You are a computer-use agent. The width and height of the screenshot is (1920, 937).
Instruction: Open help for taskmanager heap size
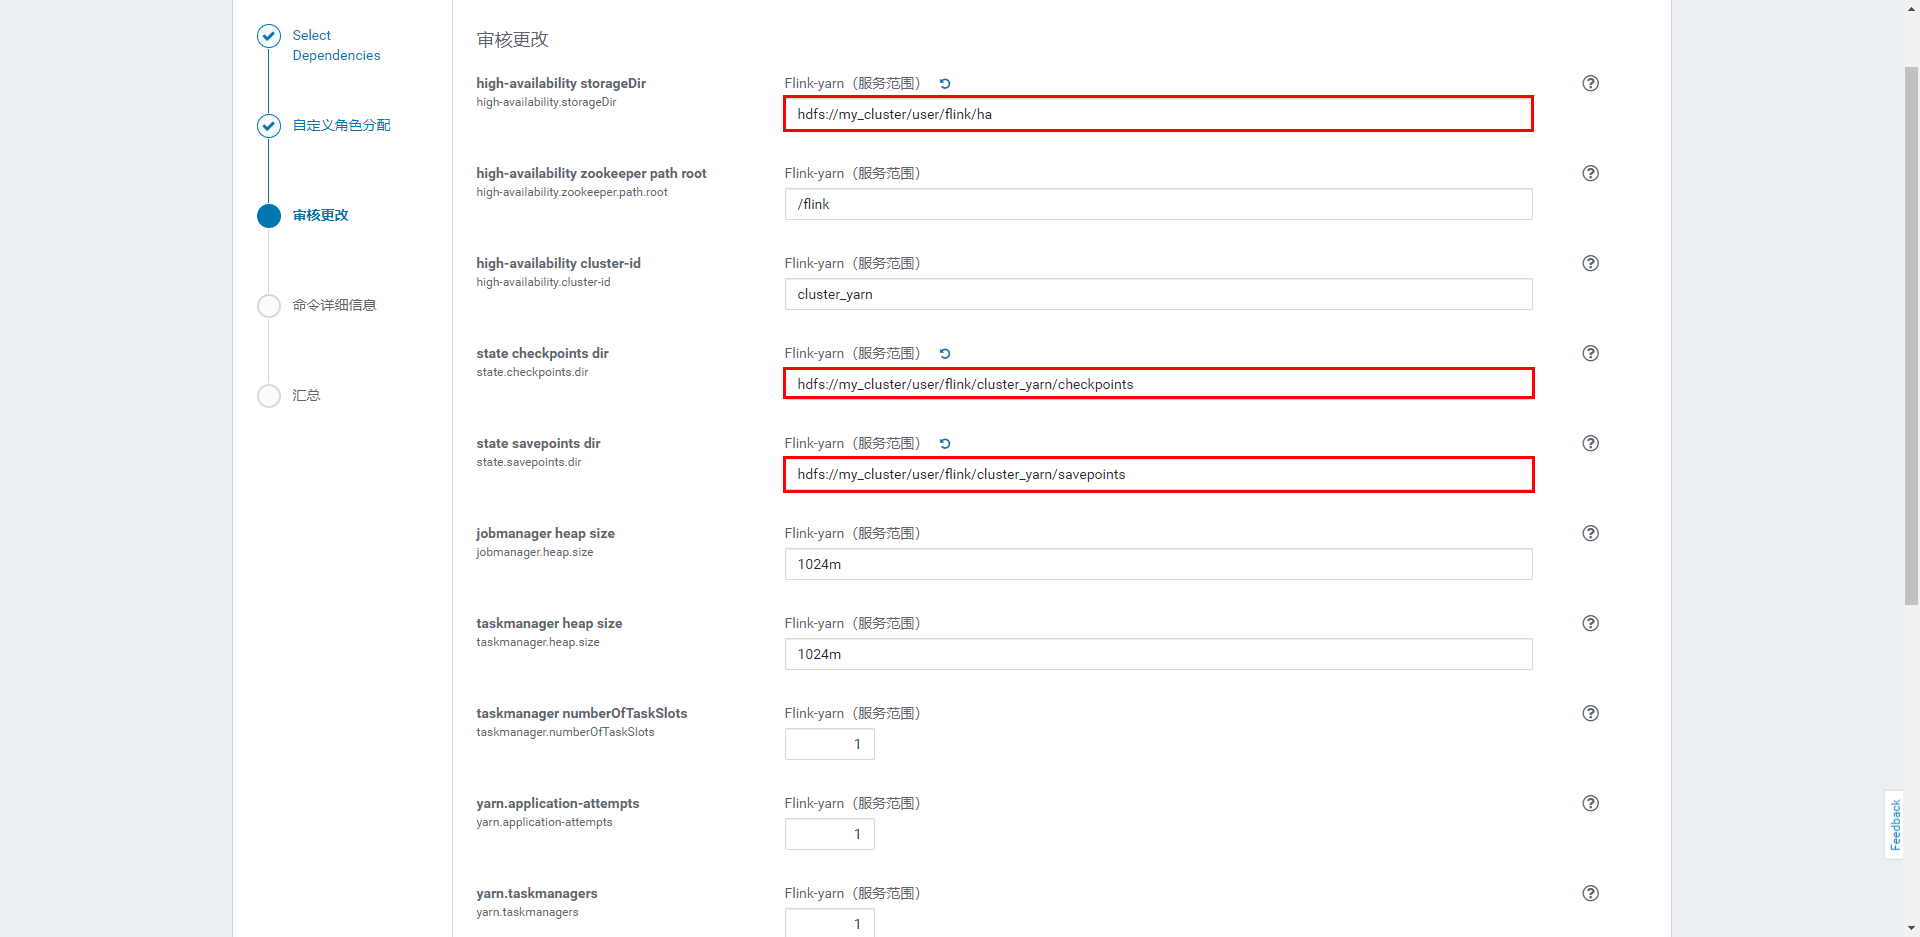click(1590, 623)
